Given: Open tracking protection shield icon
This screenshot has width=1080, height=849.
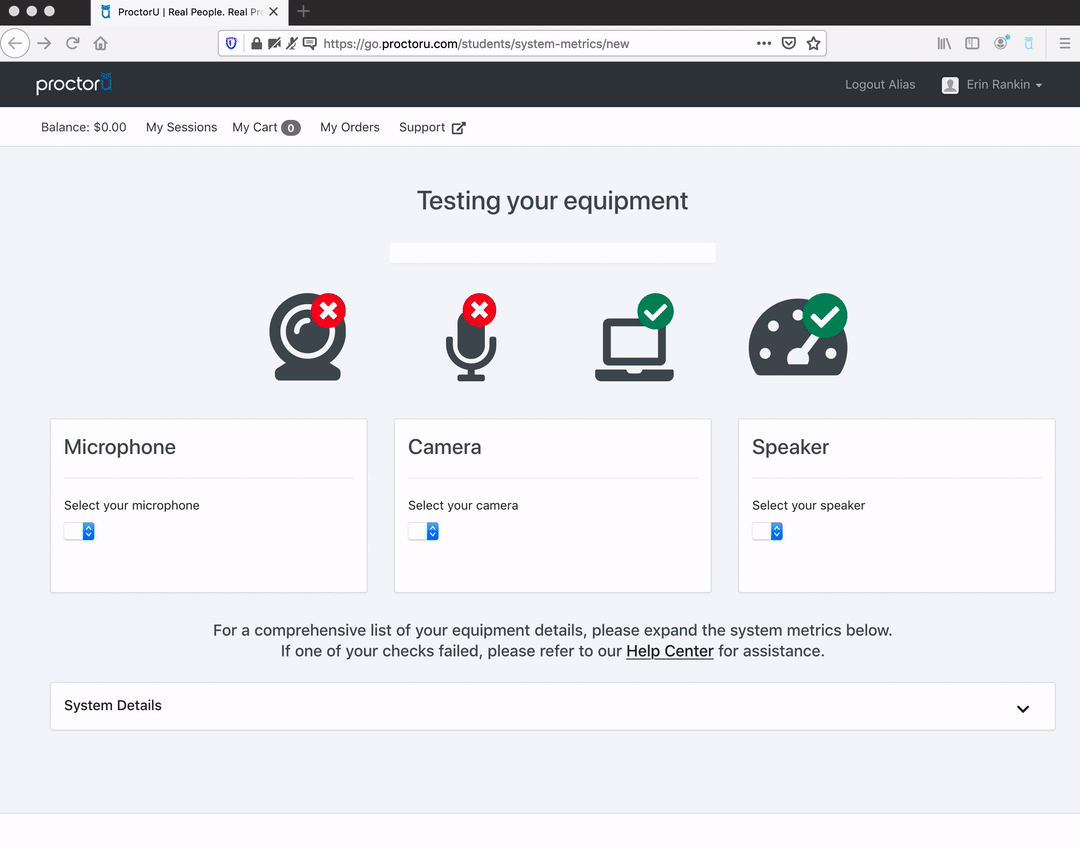Looking at the screenshot, I should [231, 43].
